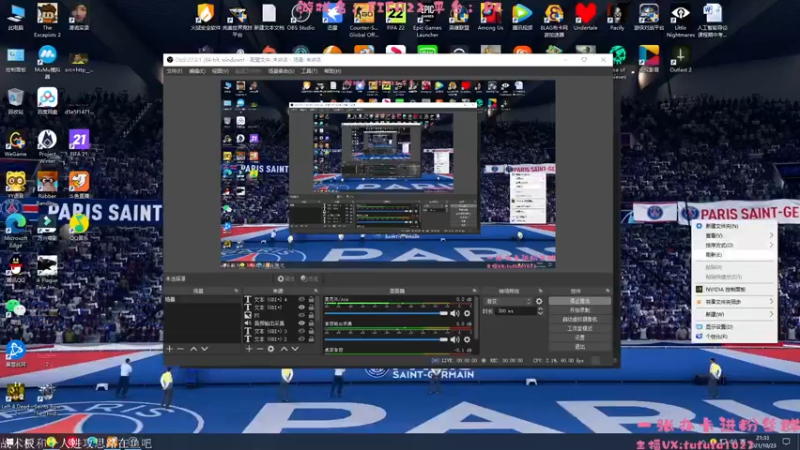The image size is (800, 450).
Task: Toggle visibility of 文本(GDI+) 2 source
Action: coord(302,339)
